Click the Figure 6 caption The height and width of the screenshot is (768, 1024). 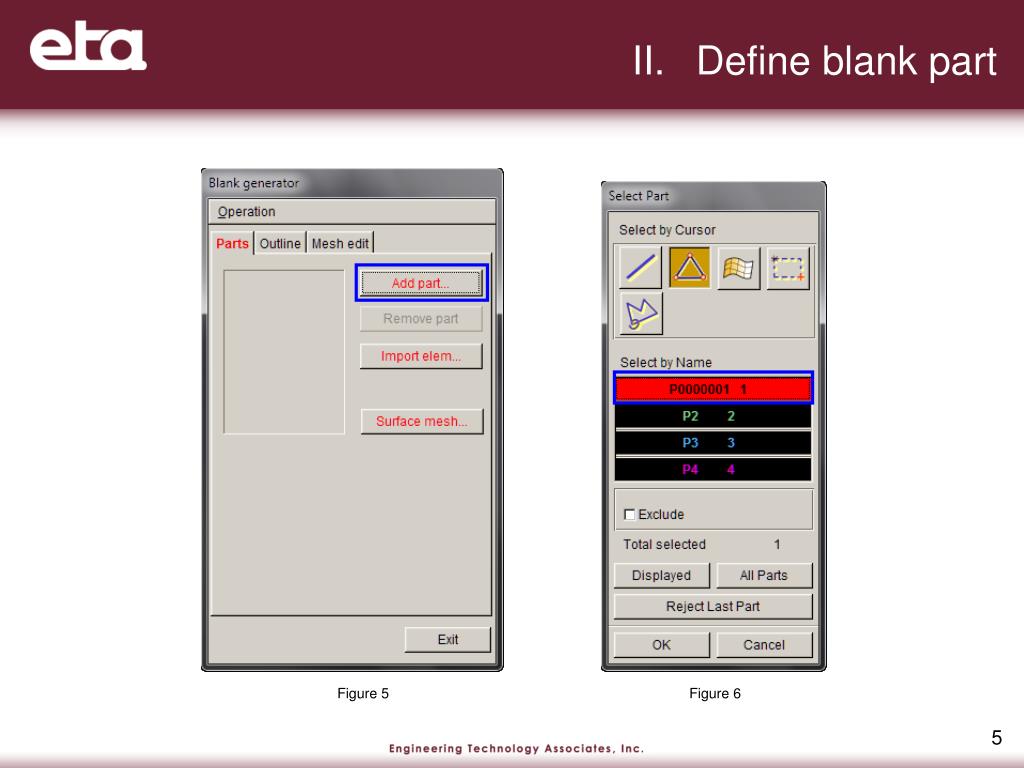click(715, 694)
